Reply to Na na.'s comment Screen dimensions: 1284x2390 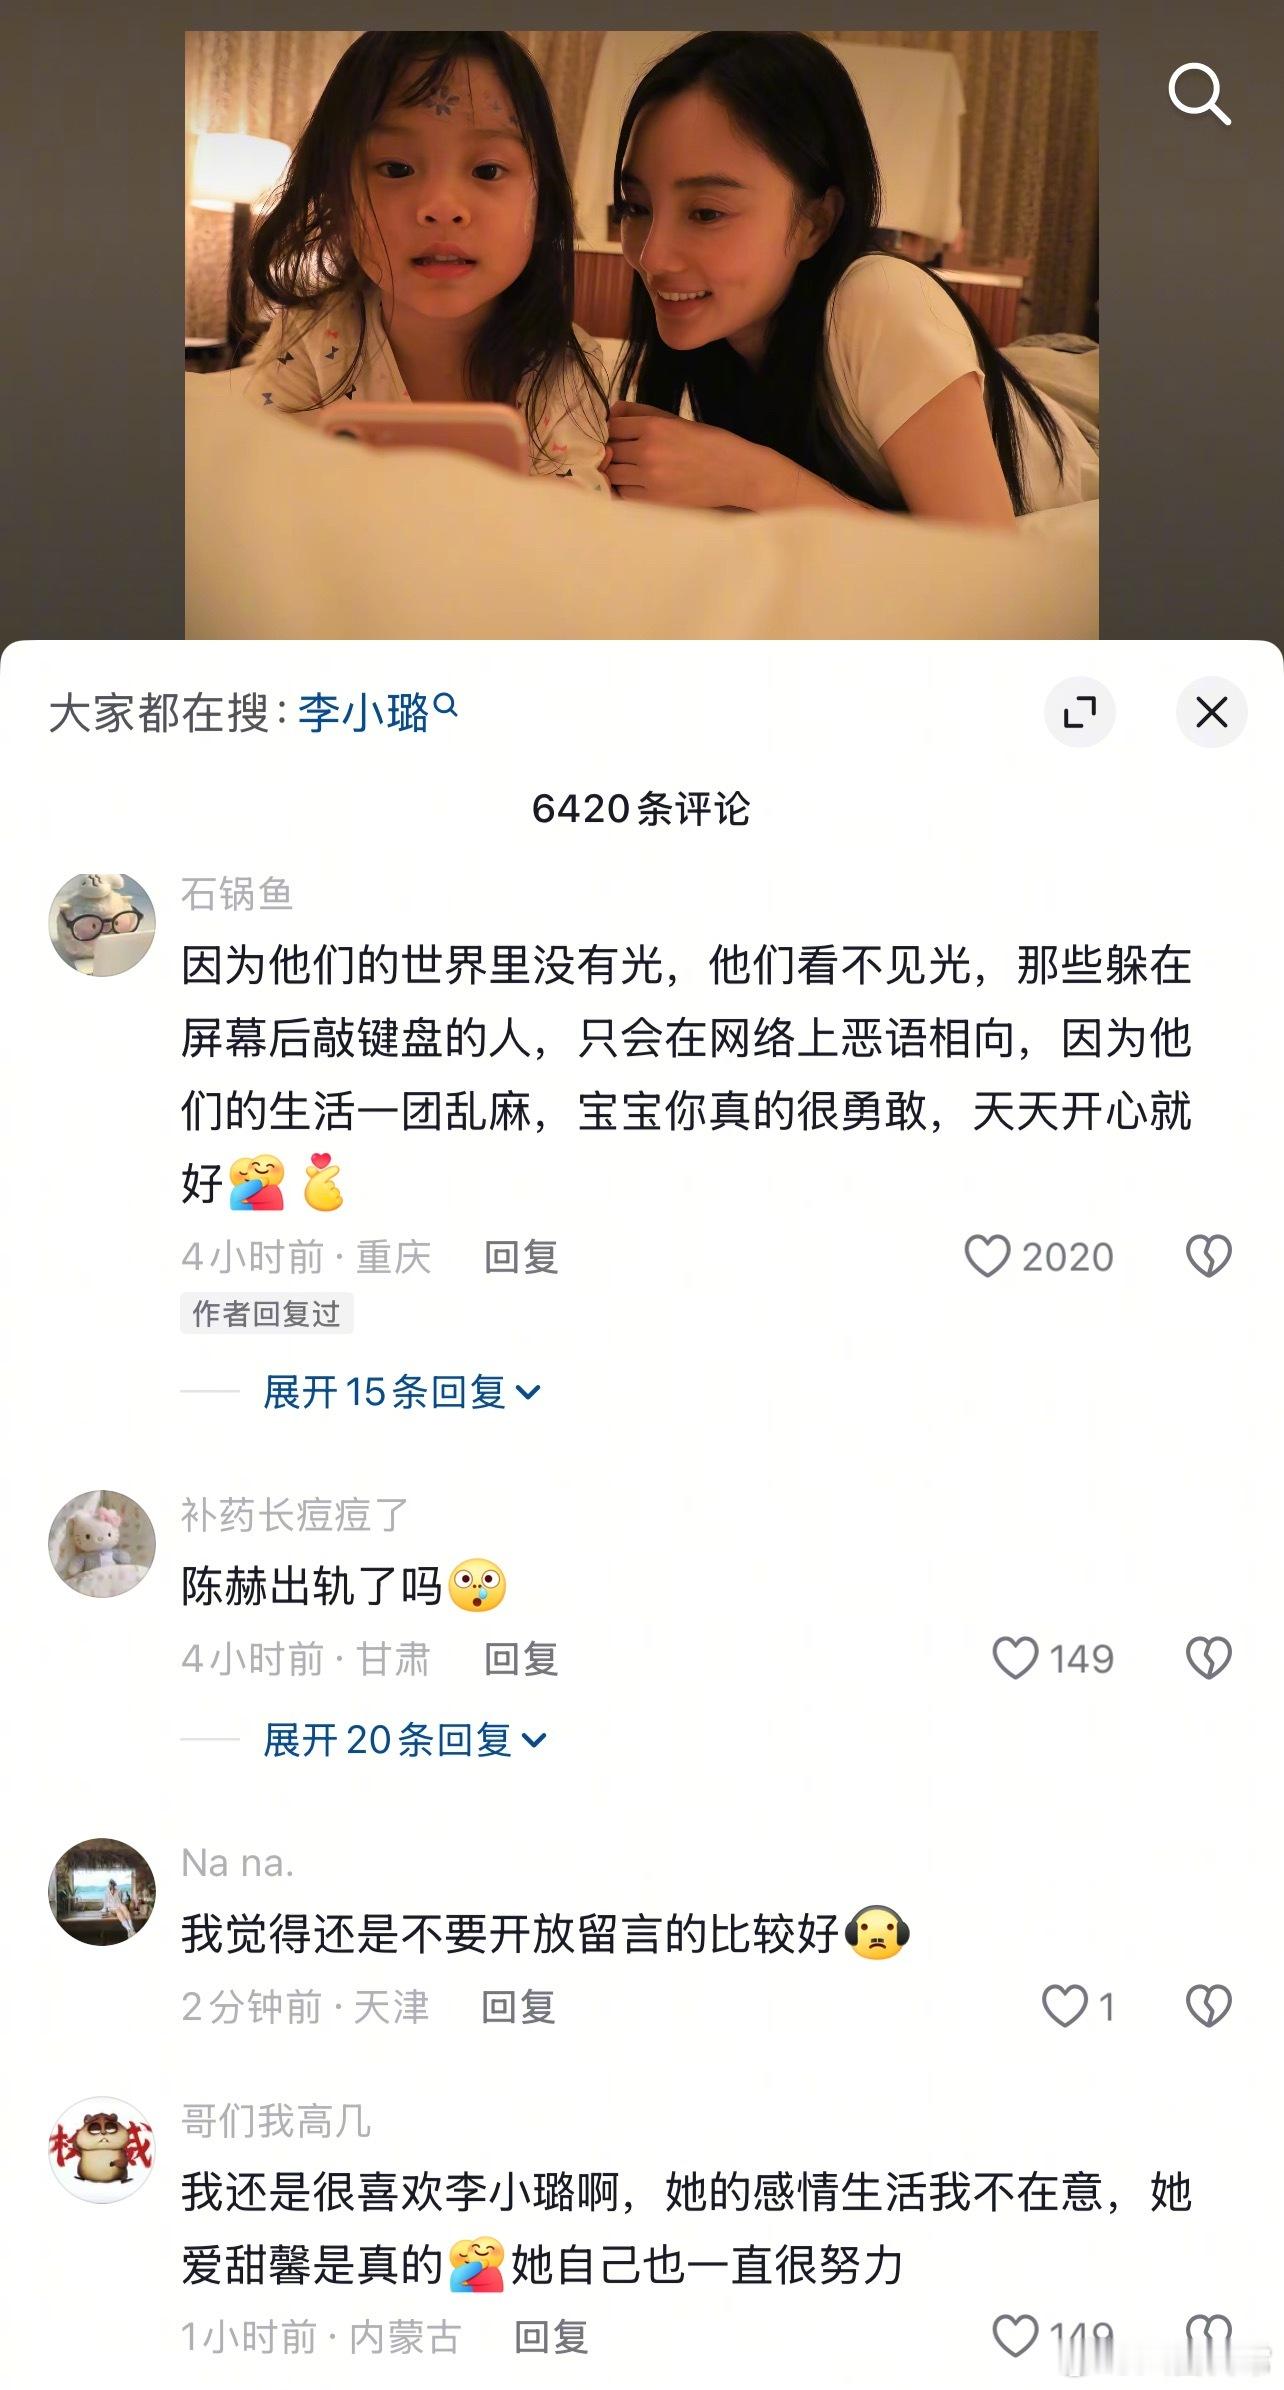click(x=518, y=2007)
